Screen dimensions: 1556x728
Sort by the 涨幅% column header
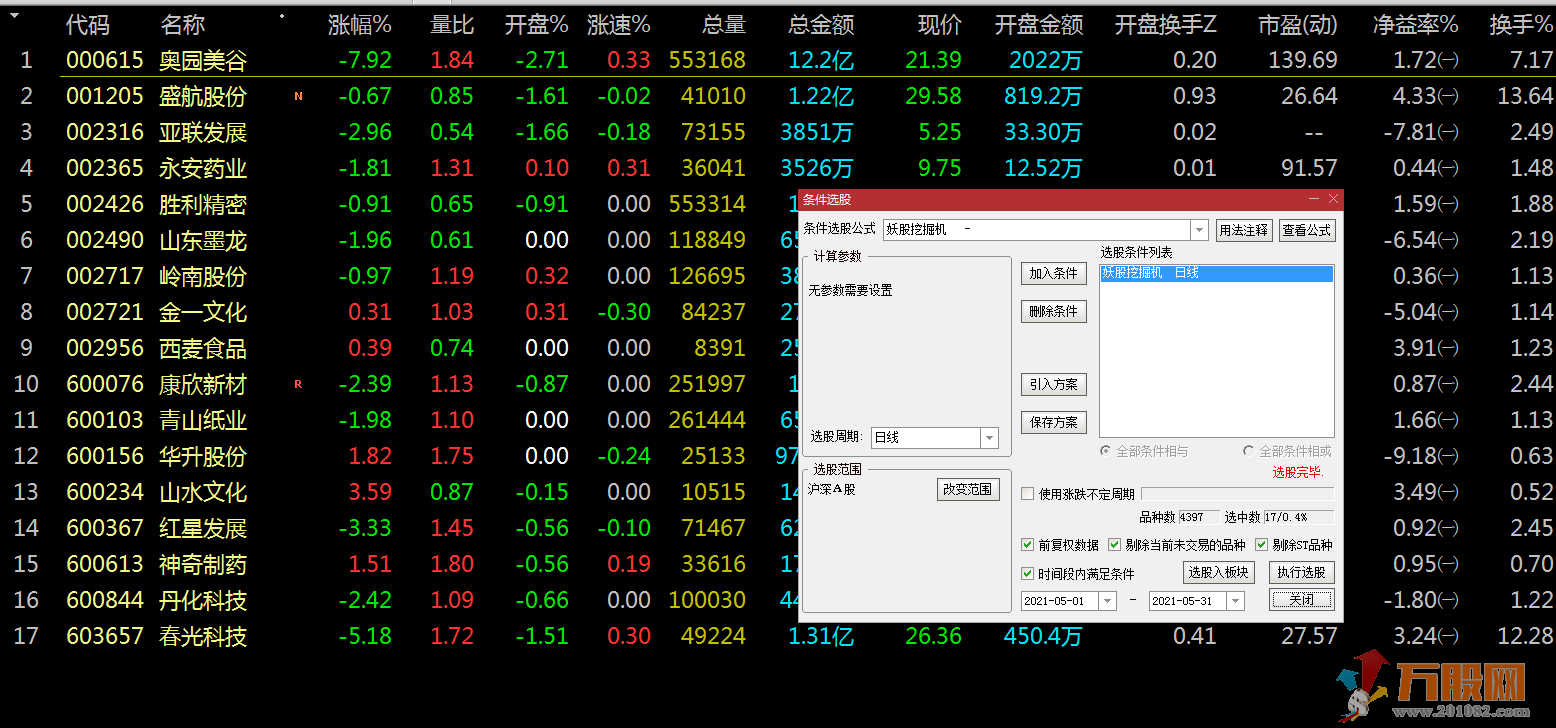(360, 25)
